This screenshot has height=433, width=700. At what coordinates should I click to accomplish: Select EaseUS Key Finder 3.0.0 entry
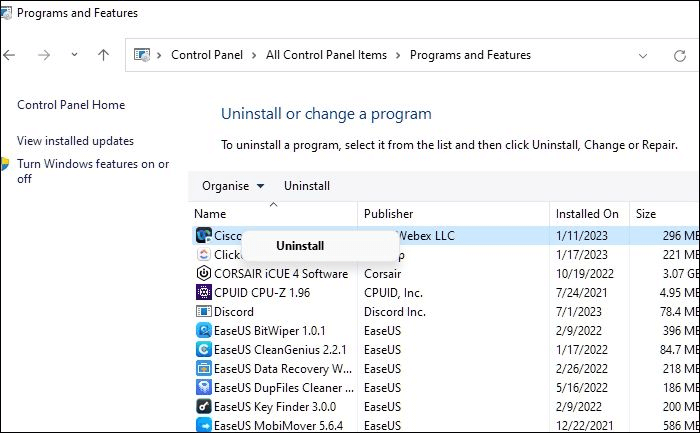click(275, 407)
